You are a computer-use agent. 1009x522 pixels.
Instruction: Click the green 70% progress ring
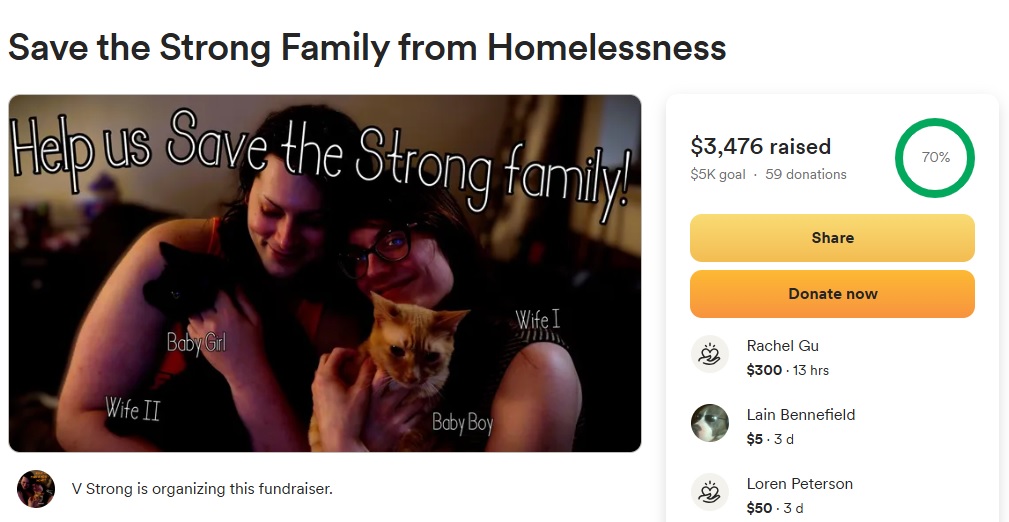click(935, 158)
